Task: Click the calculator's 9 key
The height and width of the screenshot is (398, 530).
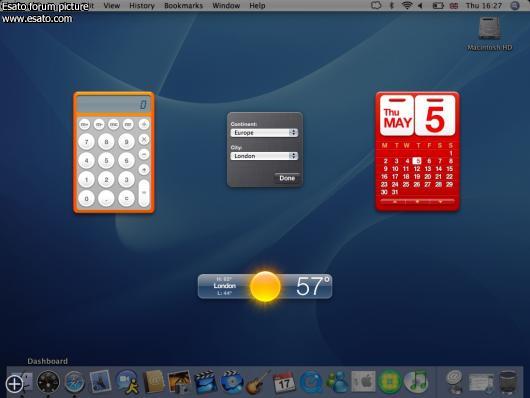Action: (x=126, y=142)
